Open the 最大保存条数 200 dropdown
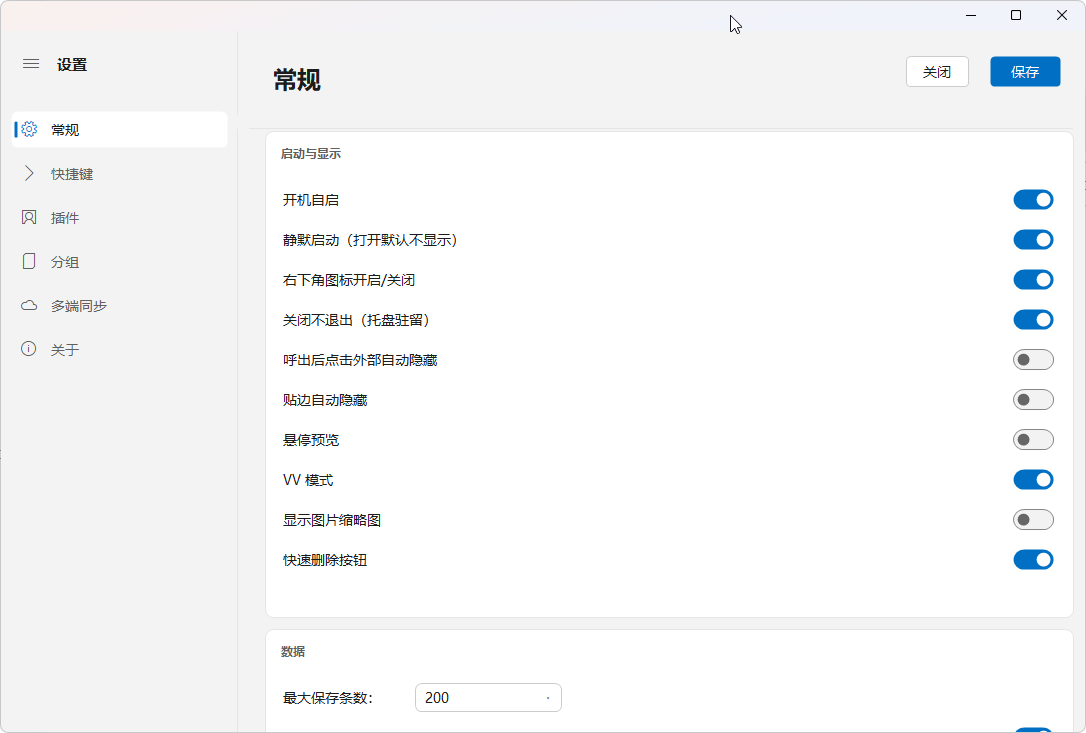 click(x=488, y=698)
